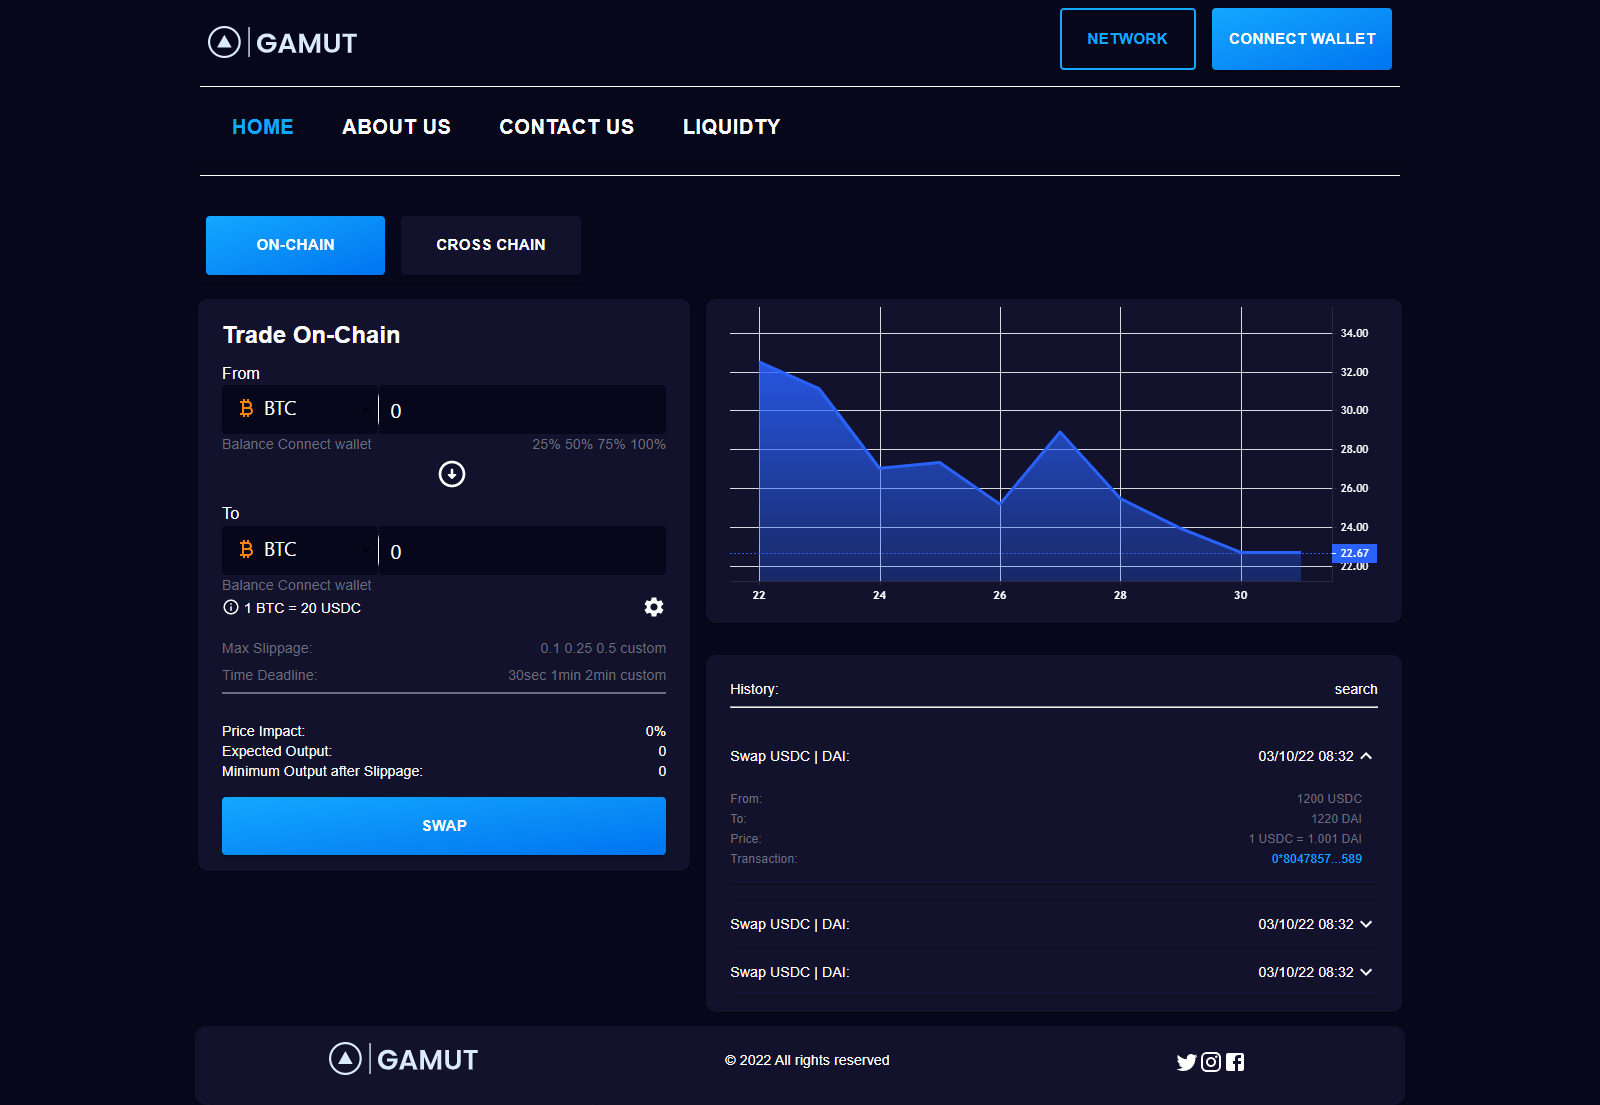1600x1105 pixels.
Task: Open slippage settings gear icon
Action: click(654, 607)
